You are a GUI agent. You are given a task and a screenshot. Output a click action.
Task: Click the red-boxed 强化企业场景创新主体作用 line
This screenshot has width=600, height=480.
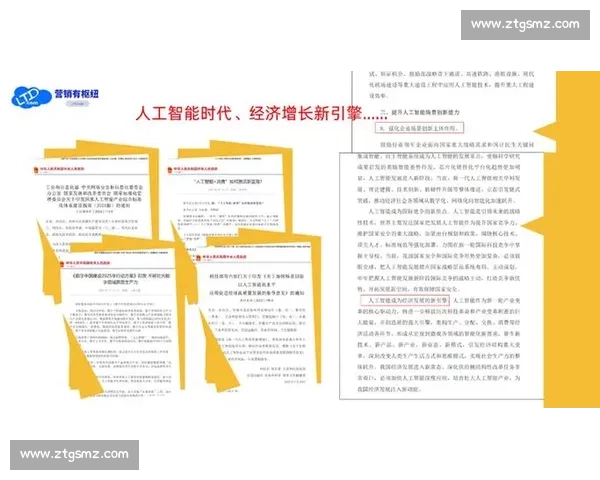(x=419, y=128)
